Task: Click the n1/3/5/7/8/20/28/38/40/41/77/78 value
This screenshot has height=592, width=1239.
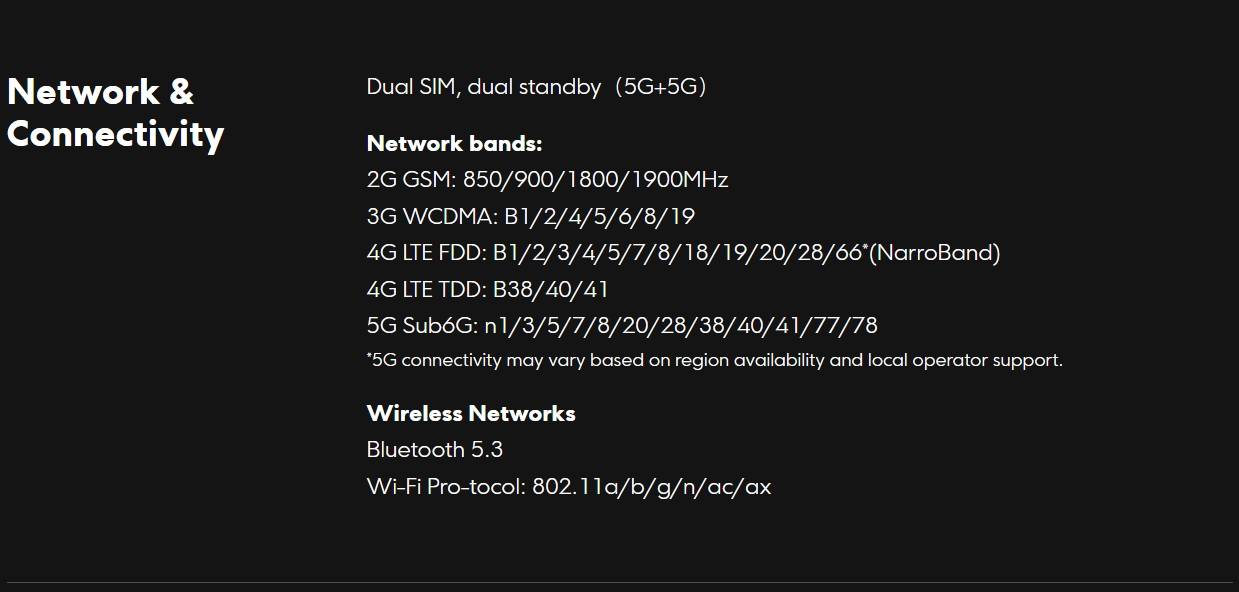Action: click(681, 325)
